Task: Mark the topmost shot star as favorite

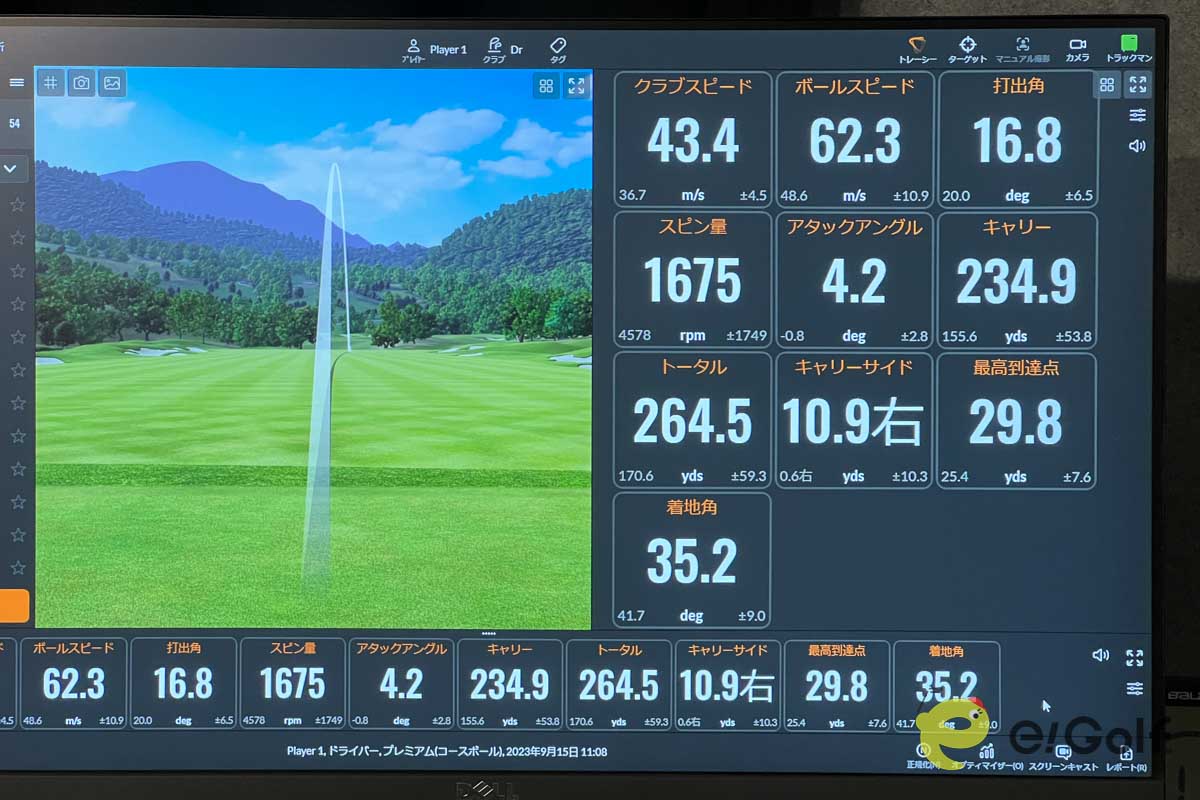Action: tap(17, 205)
